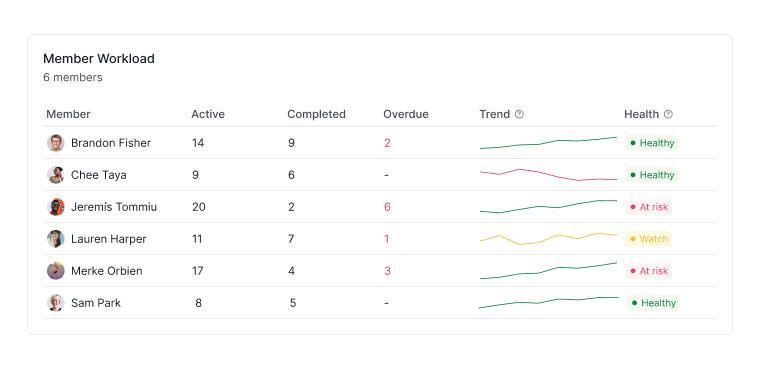The width and height of the screenshot is (760, 369).
Task: Click the Health column header
Action: point(641,114)
